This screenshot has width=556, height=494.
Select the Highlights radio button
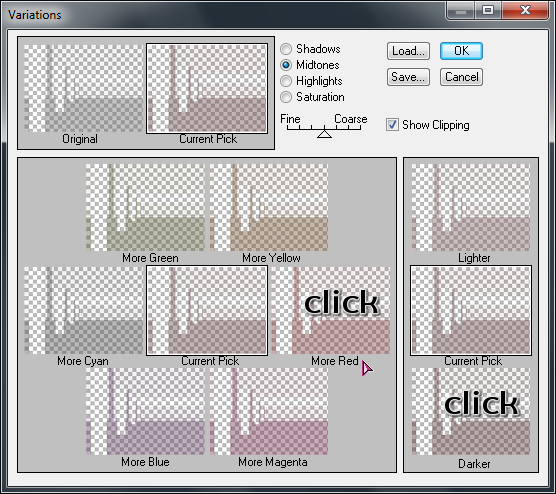286,81
